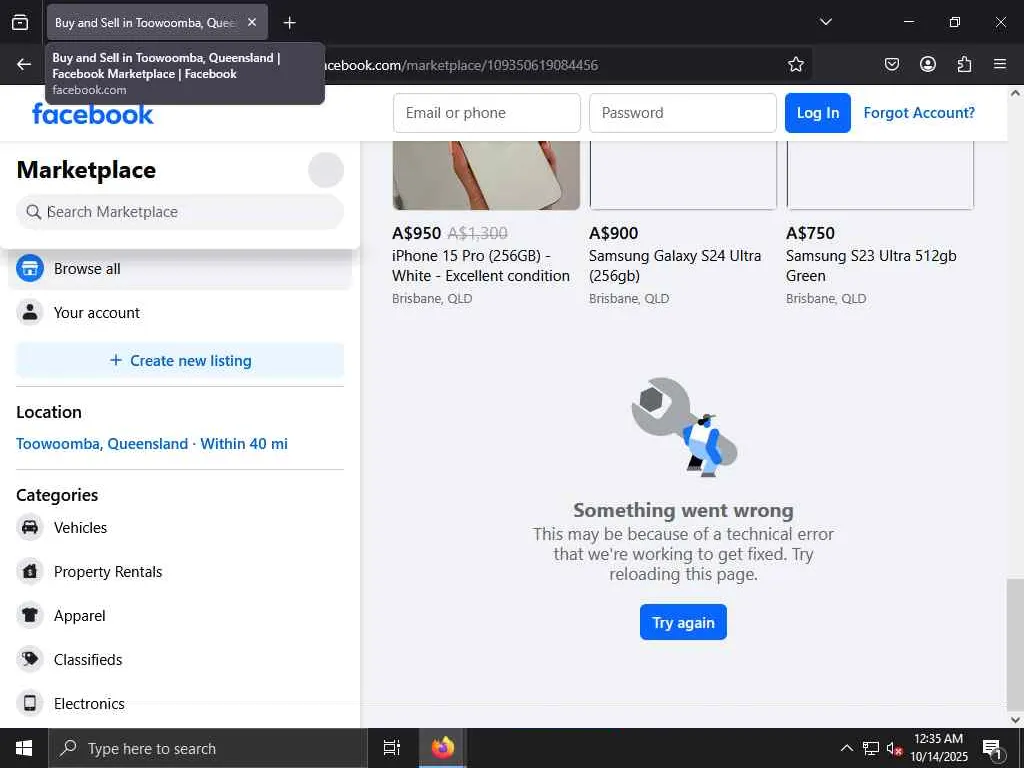Click the Search Marketplace field

pos(180,212)
